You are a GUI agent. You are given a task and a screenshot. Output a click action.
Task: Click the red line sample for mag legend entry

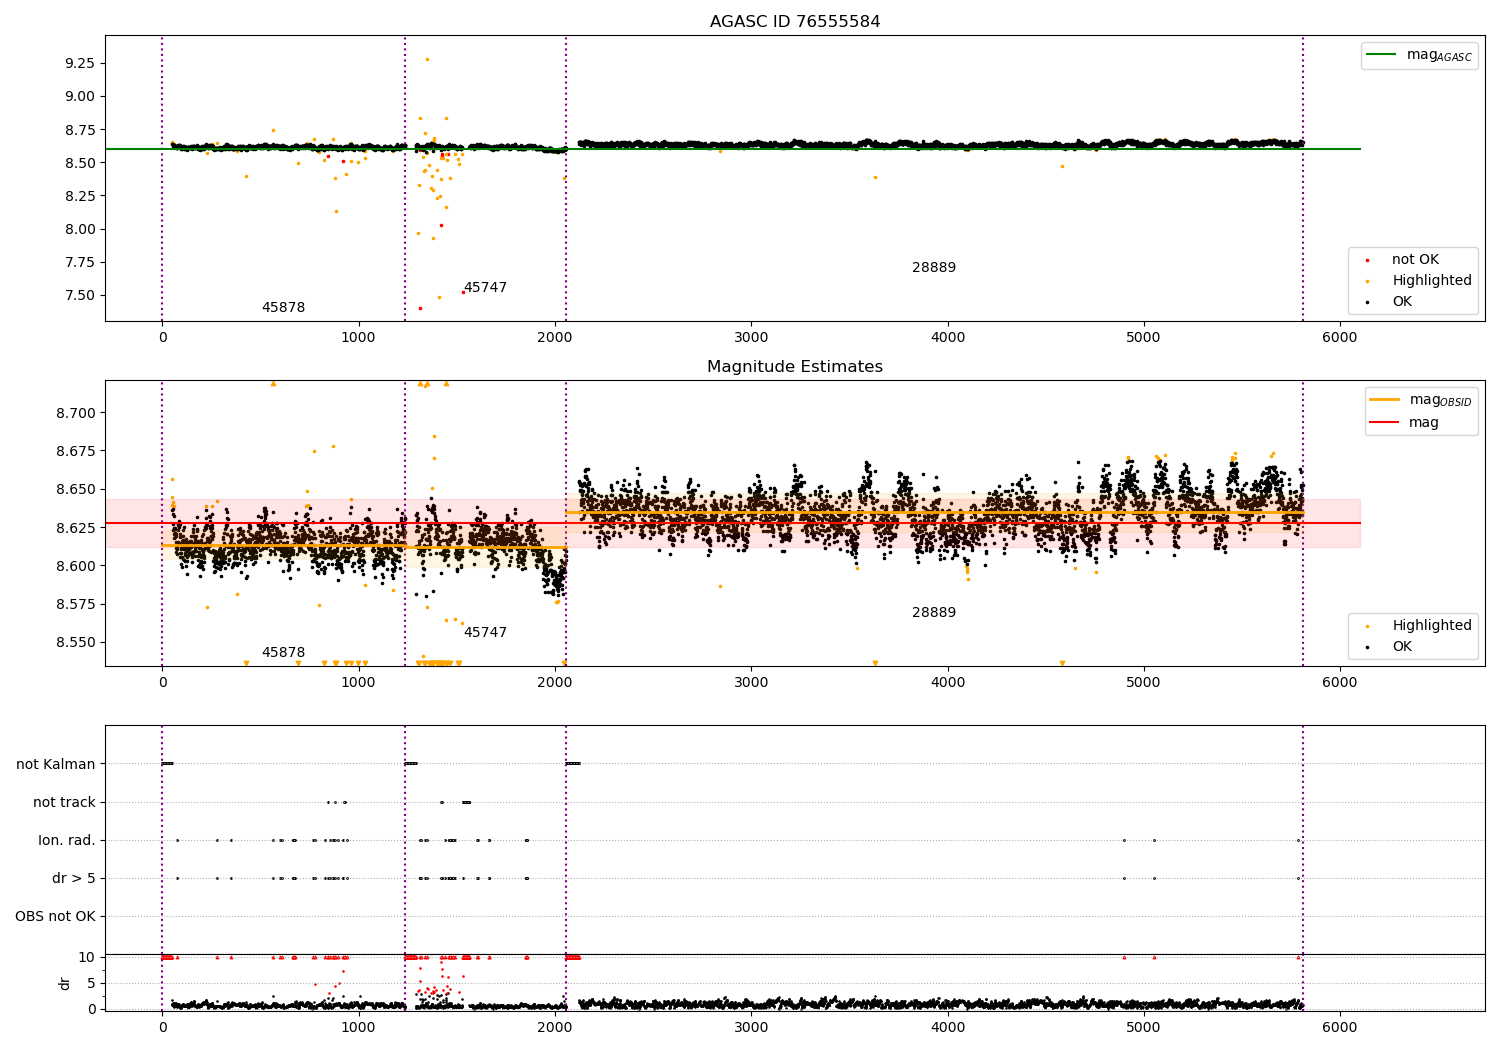(x=1385, y=422)
